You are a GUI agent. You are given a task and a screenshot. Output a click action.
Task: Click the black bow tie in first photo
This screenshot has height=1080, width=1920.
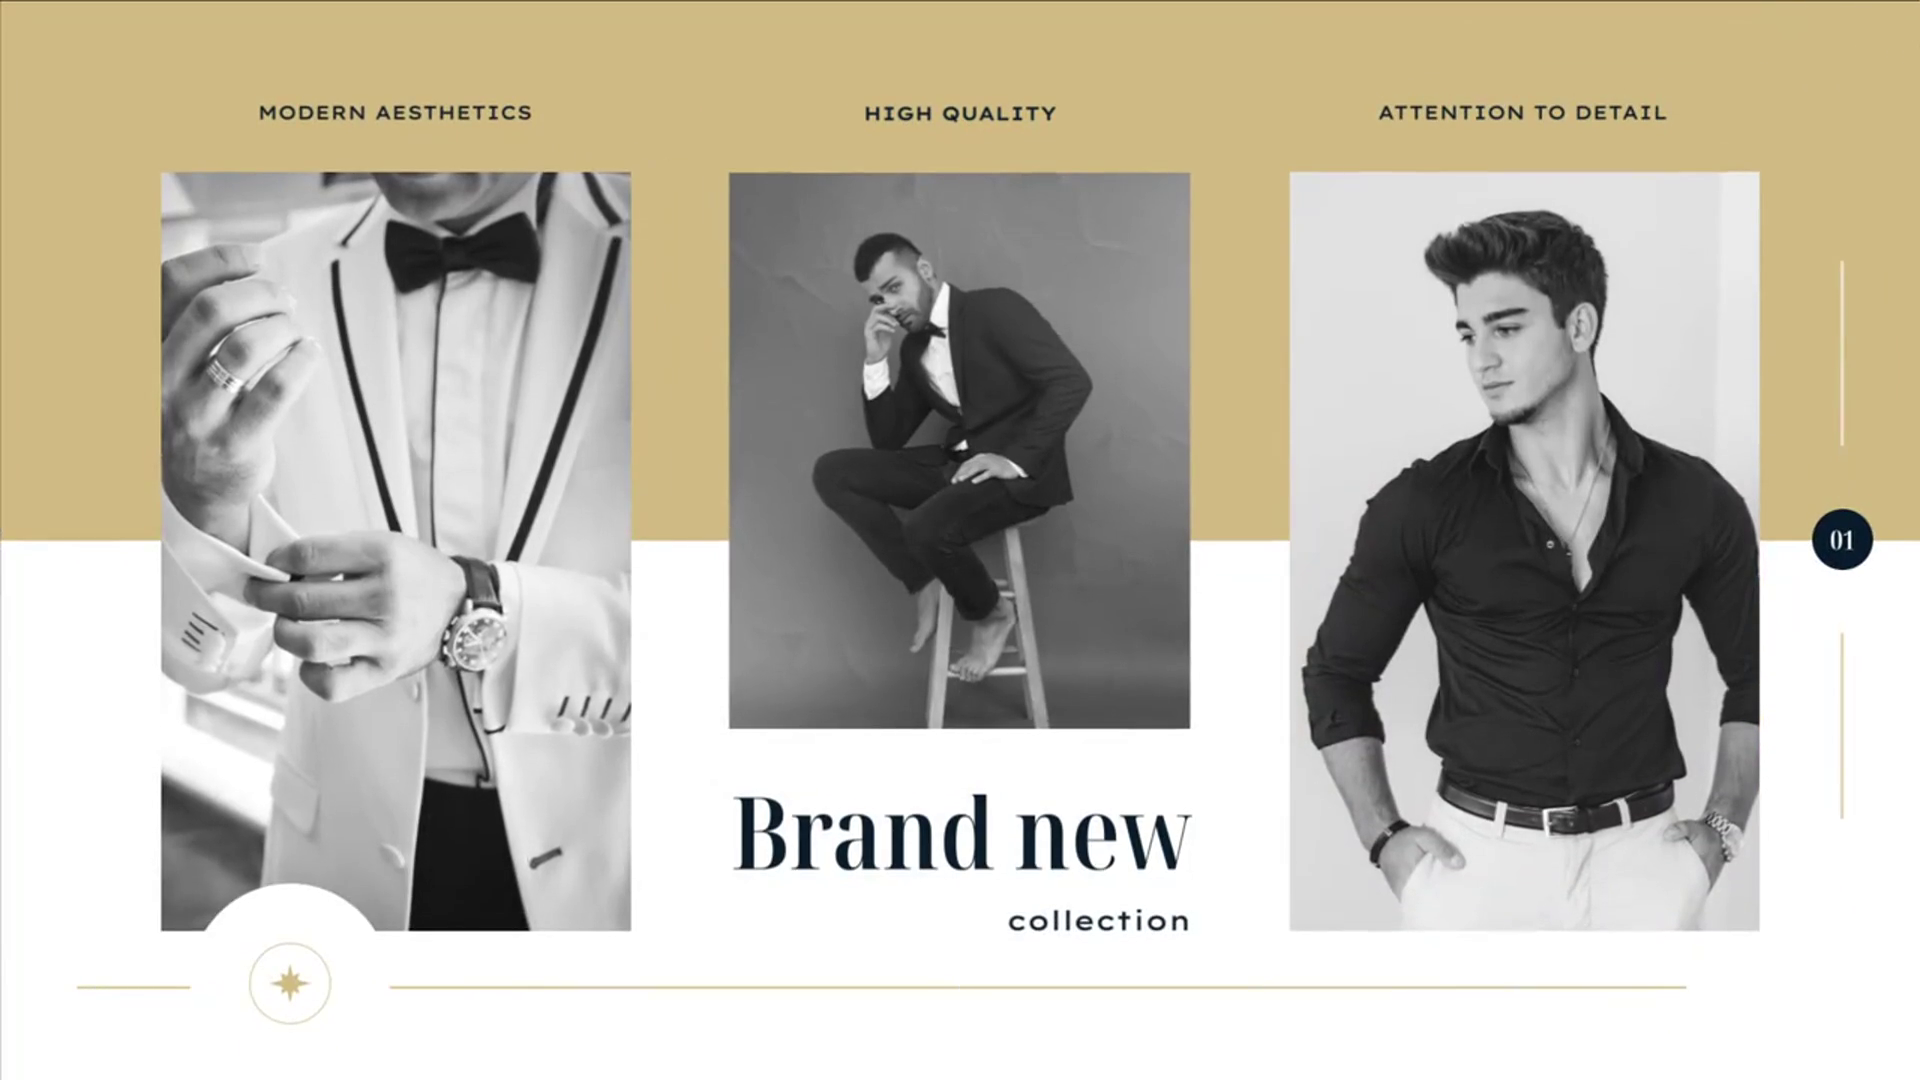[463, 250]
